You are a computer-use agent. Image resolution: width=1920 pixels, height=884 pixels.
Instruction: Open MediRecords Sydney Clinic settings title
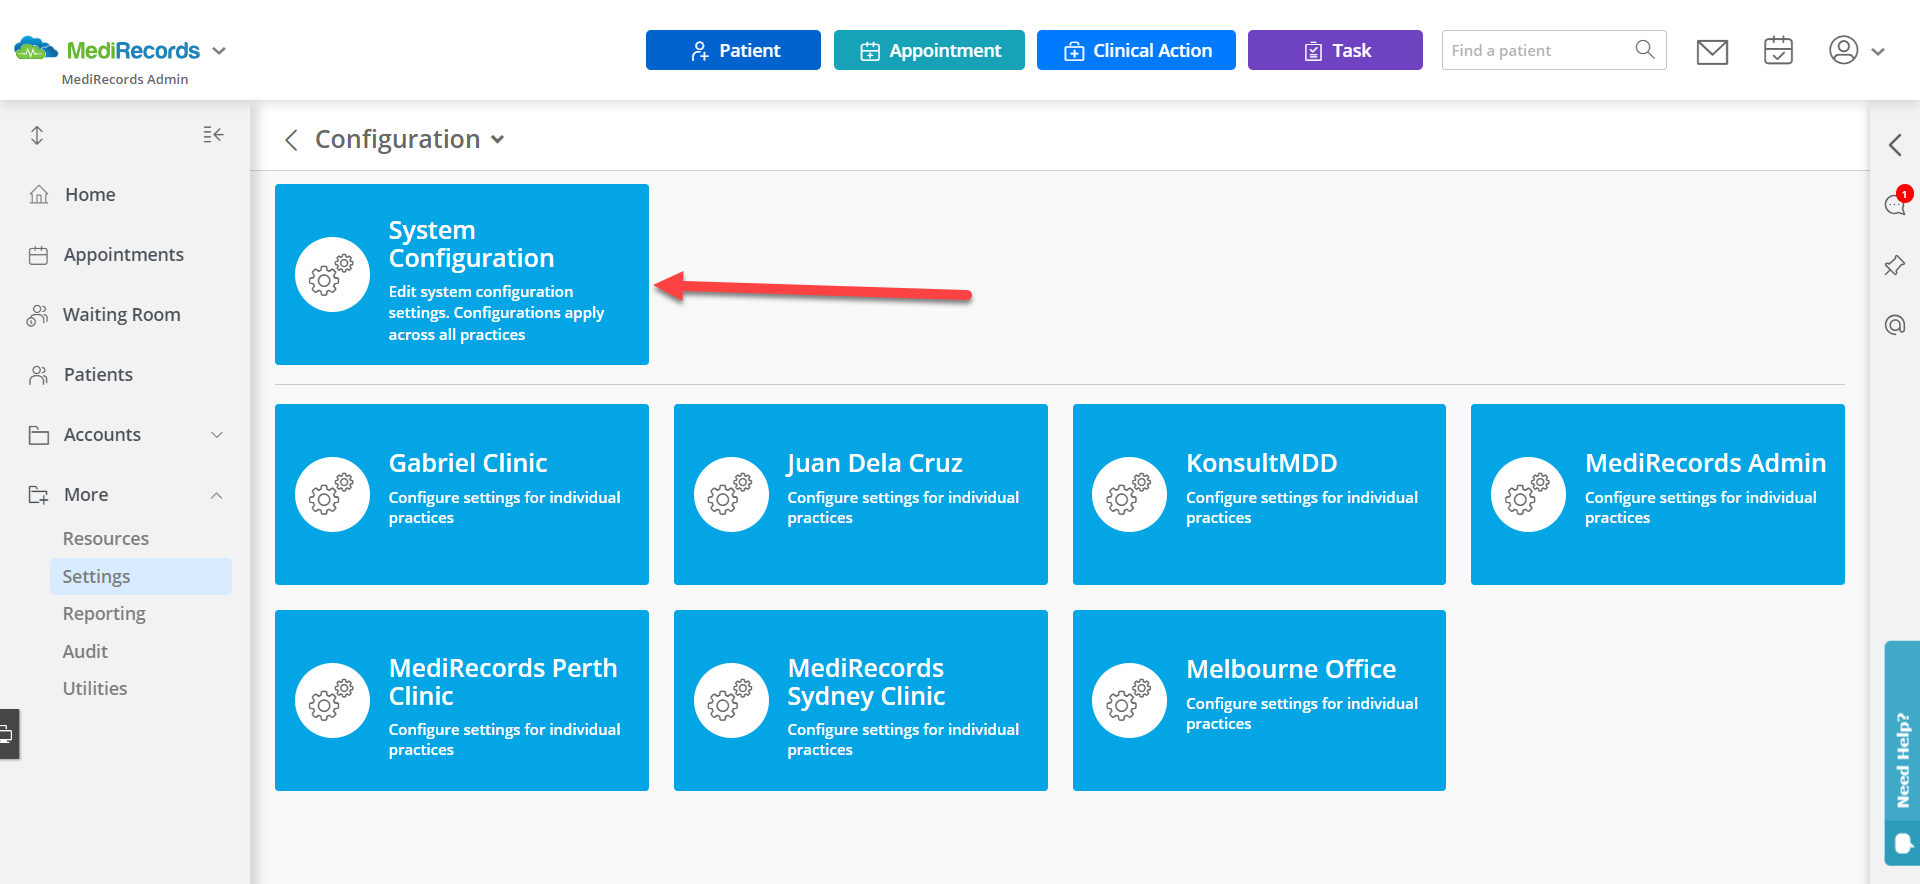(x=866, y=682)
